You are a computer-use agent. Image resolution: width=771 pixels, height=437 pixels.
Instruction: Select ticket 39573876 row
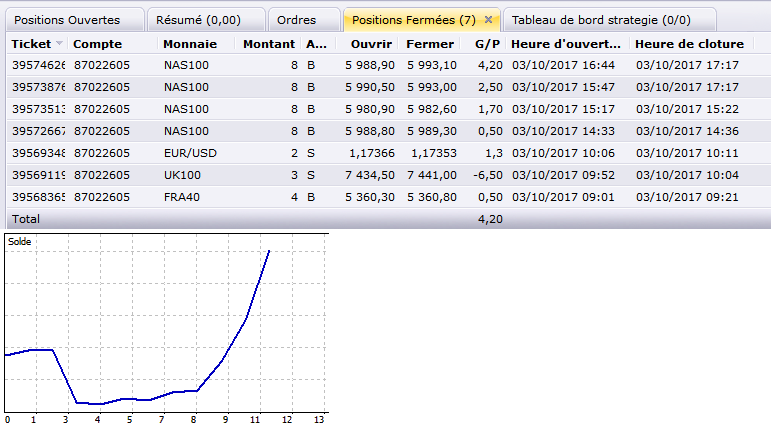(x=388, y=87)
